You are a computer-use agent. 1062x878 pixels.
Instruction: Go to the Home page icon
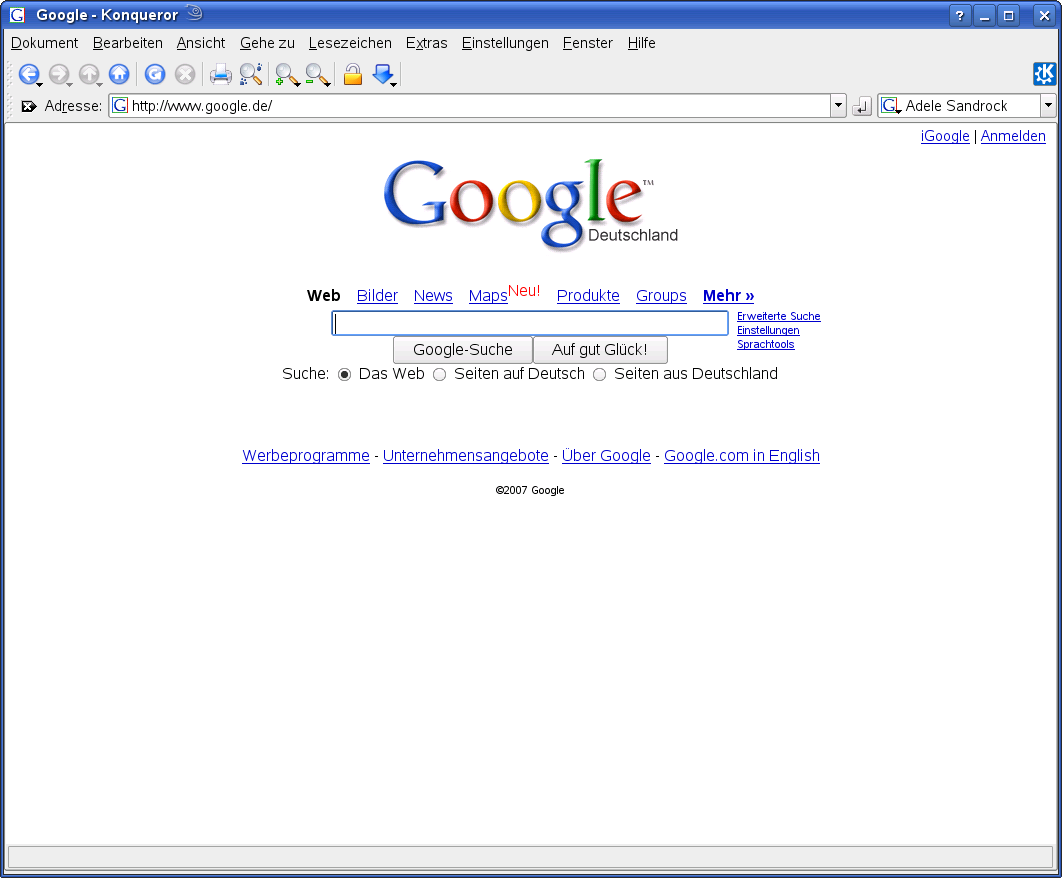[x=119, y=74]
